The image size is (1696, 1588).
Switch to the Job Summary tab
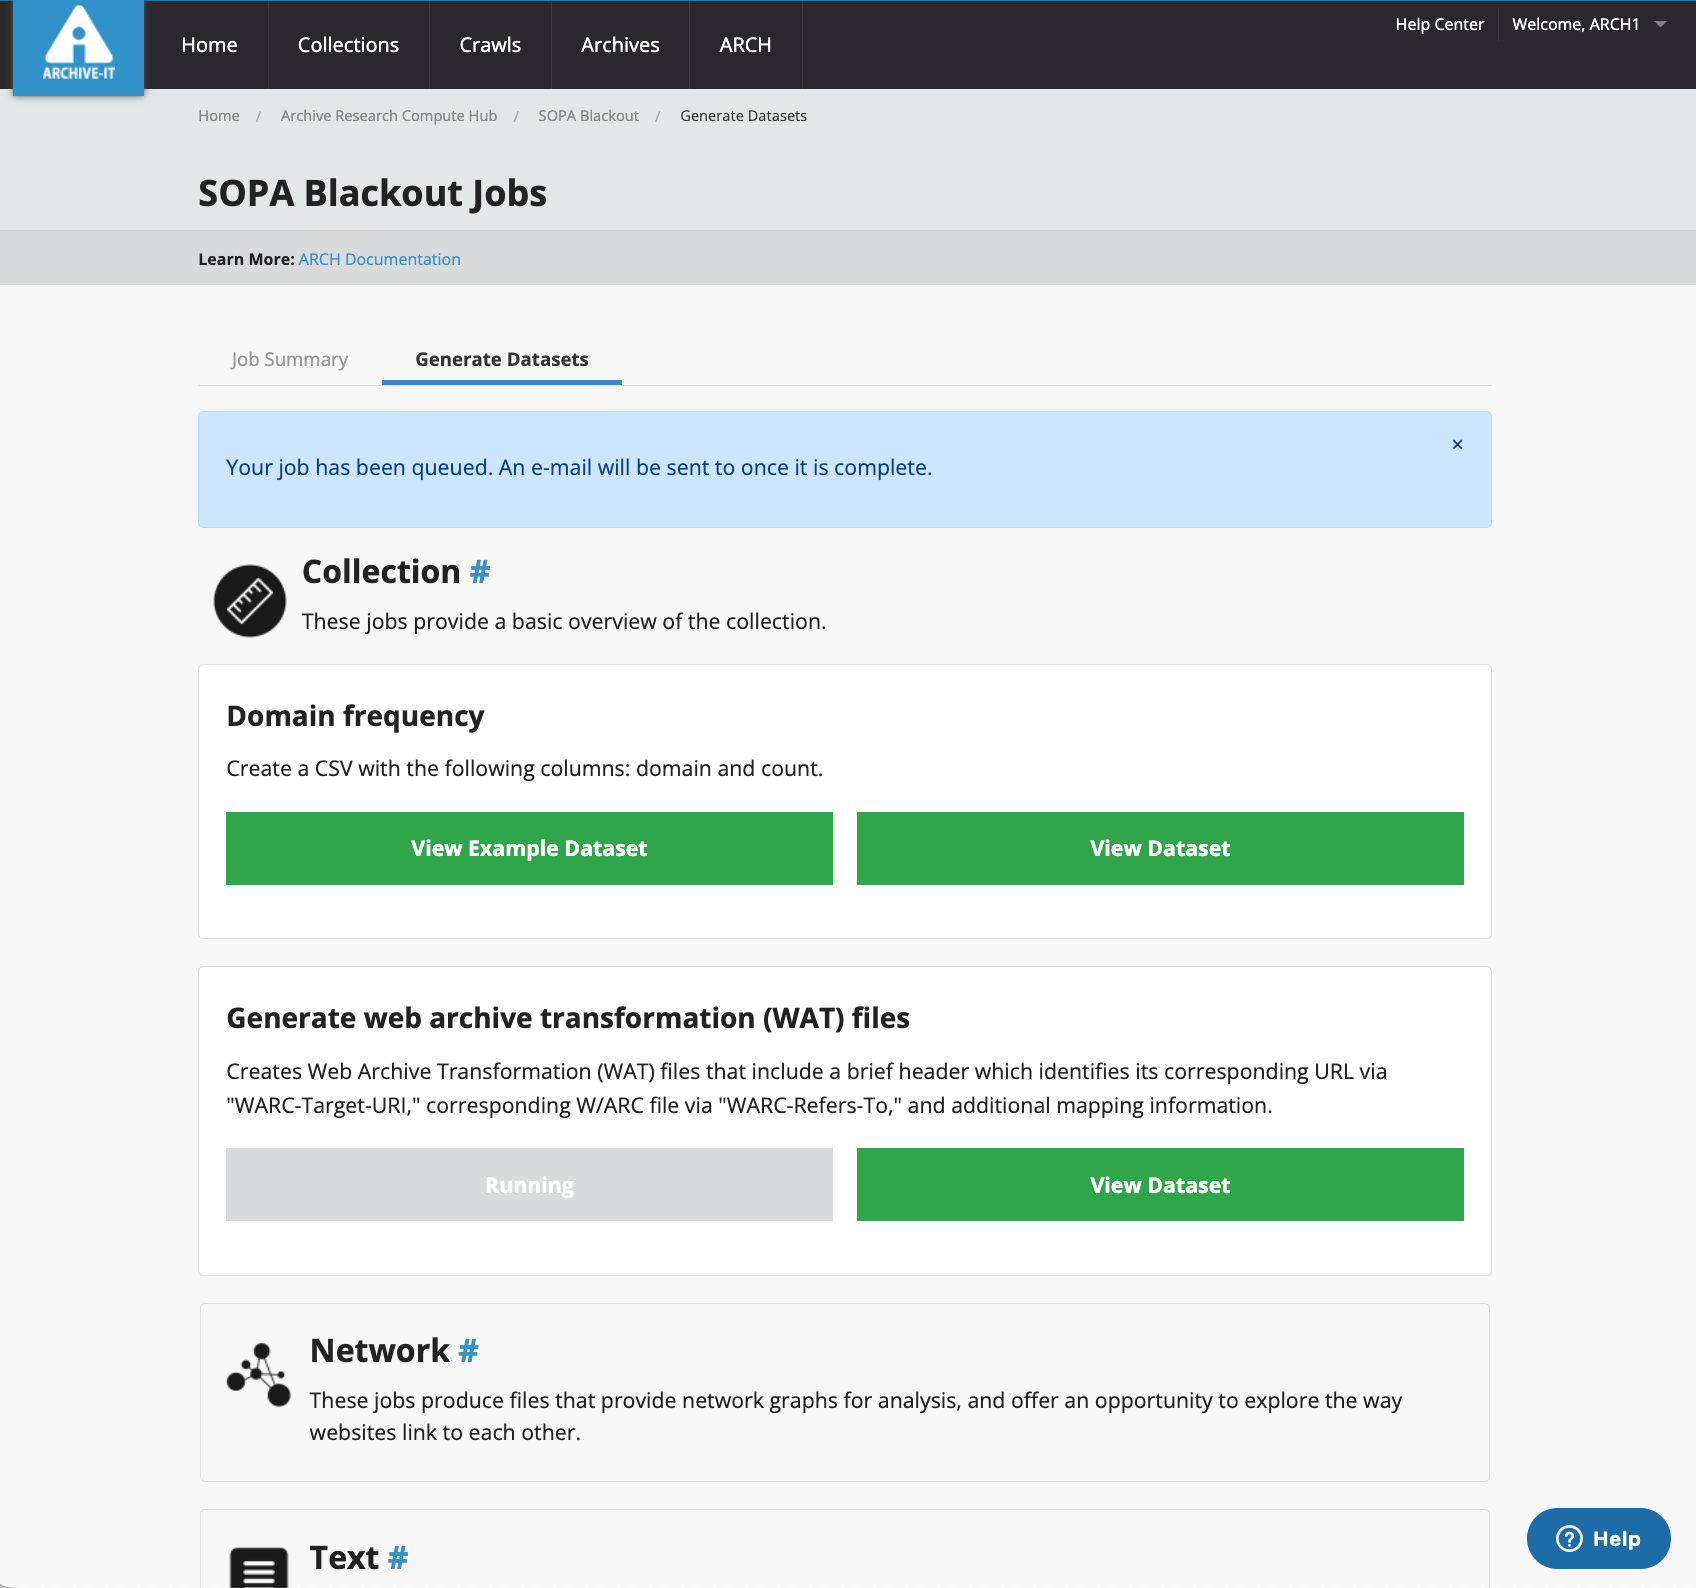coord(289,359)
